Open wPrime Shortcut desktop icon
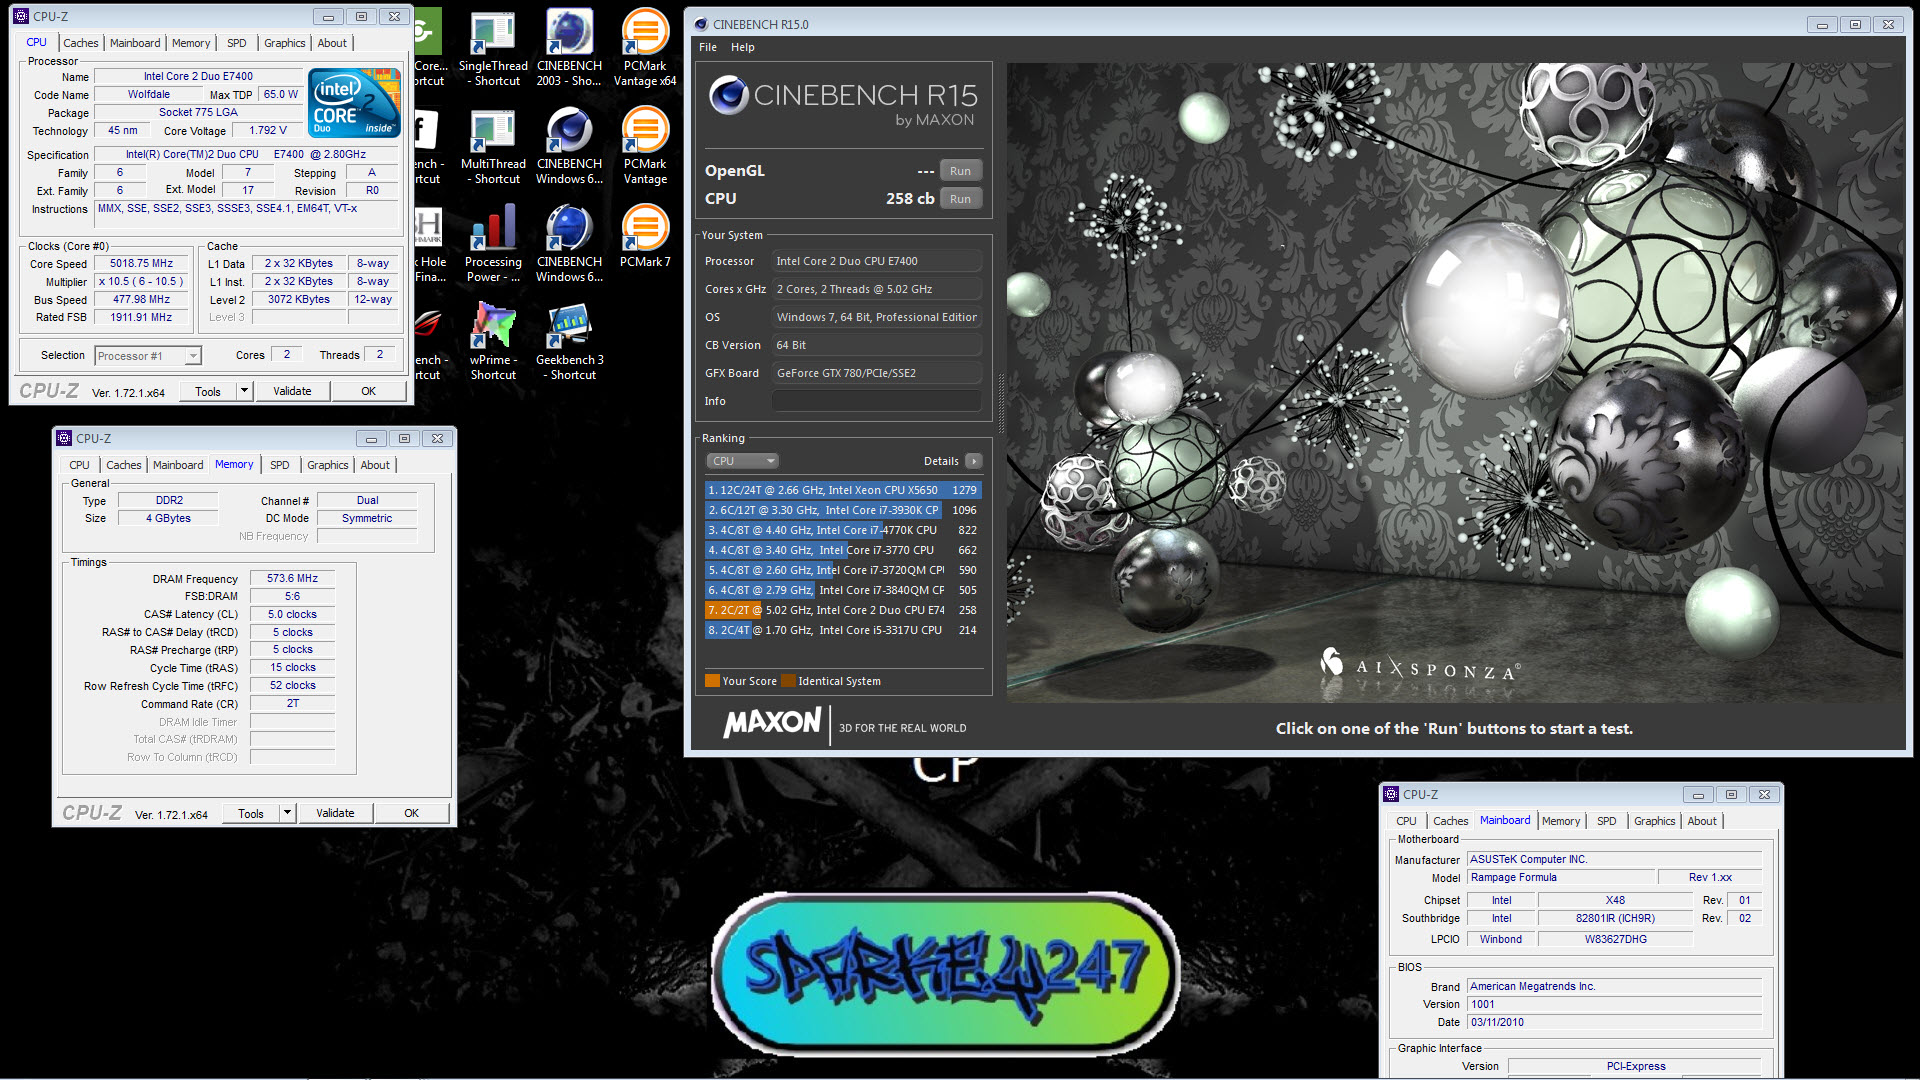 point(493,343)
